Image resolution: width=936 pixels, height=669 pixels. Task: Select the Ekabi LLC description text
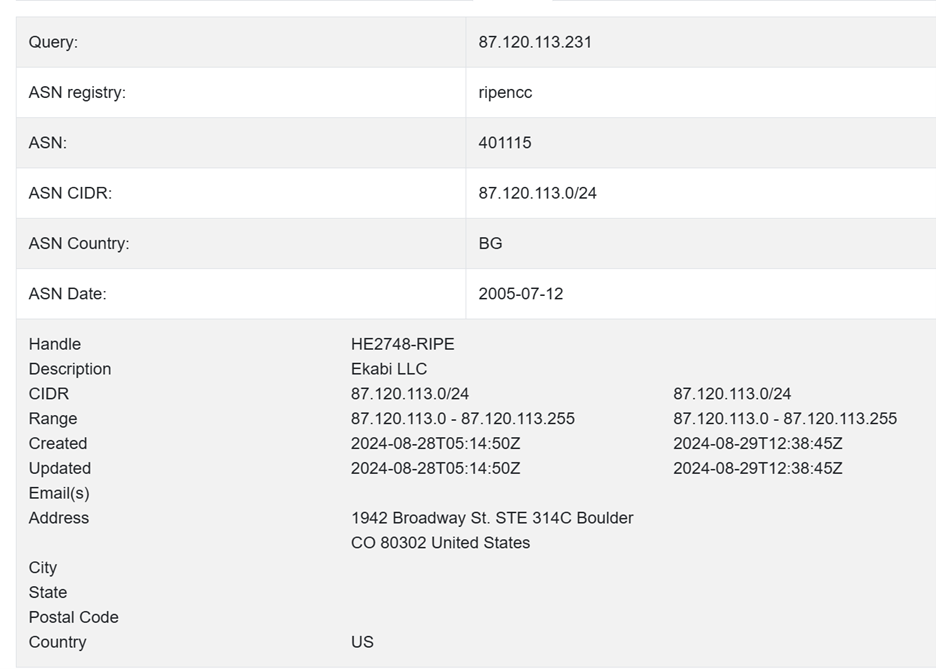pos(389,369)
